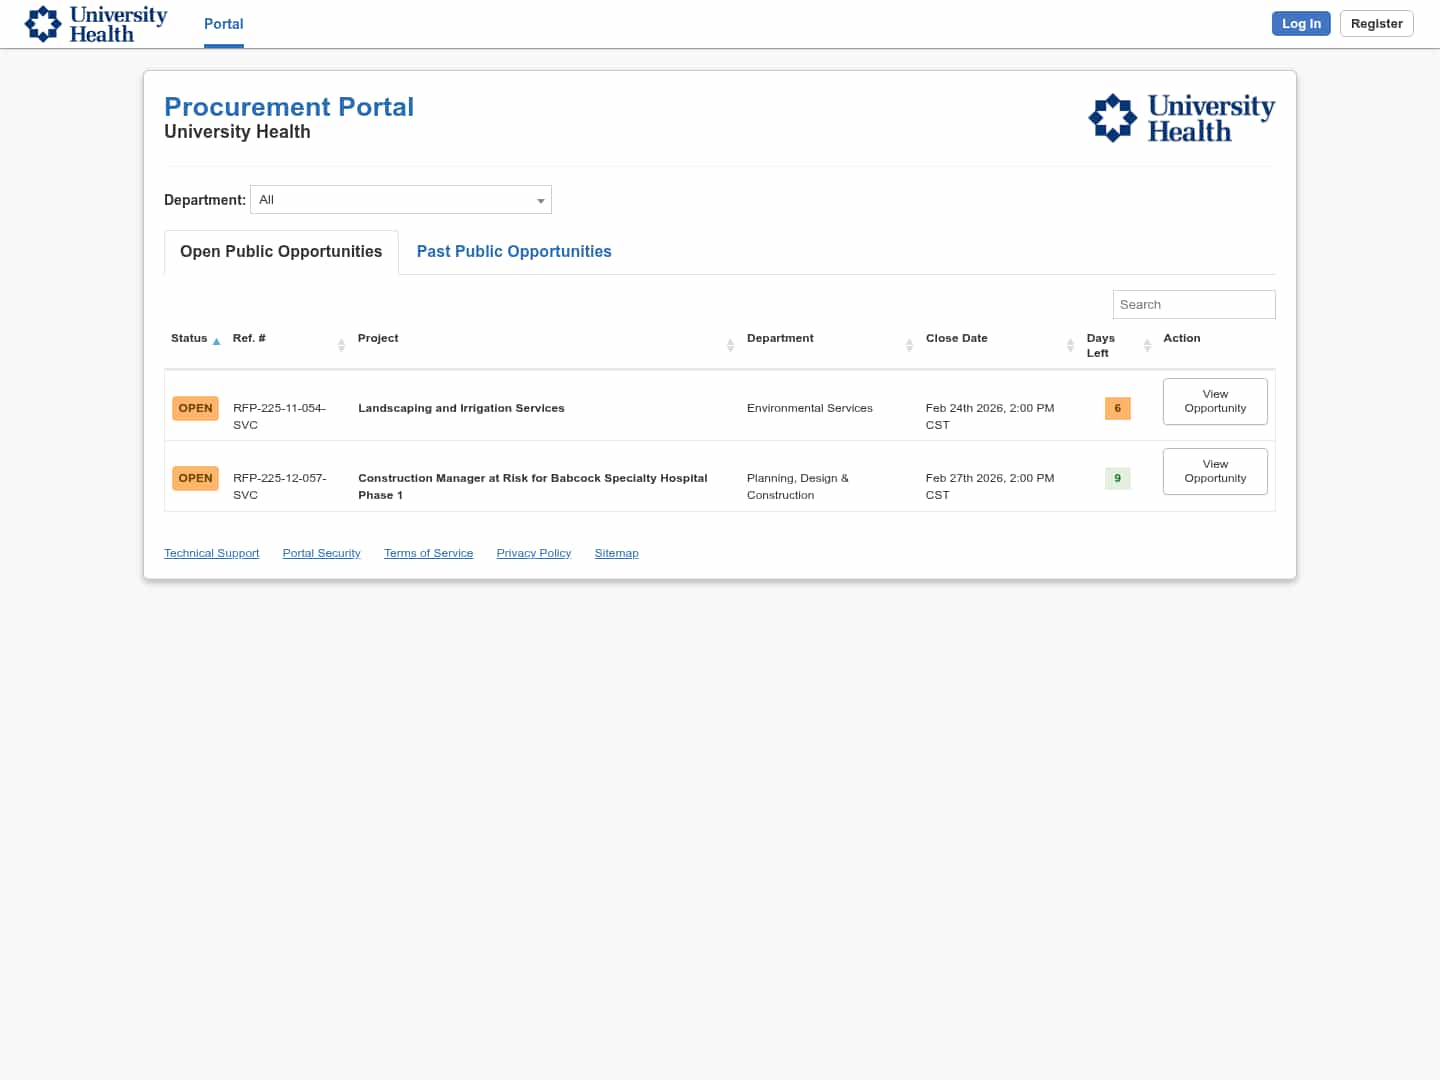Sort table by Days Left column
Viewport: 1440px width, 1080px height.
tap(1100, 345)
